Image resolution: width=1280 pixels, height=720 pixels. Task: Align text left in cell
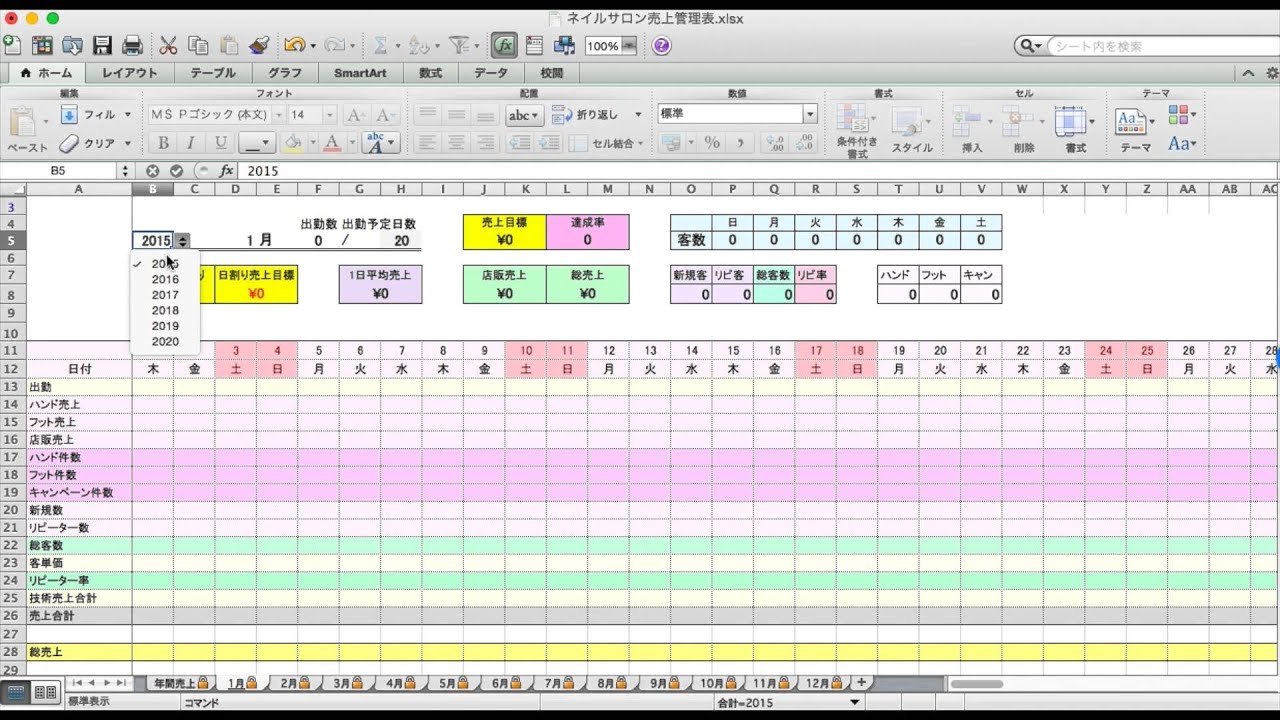pyautogui.click(x=428, y=143)
